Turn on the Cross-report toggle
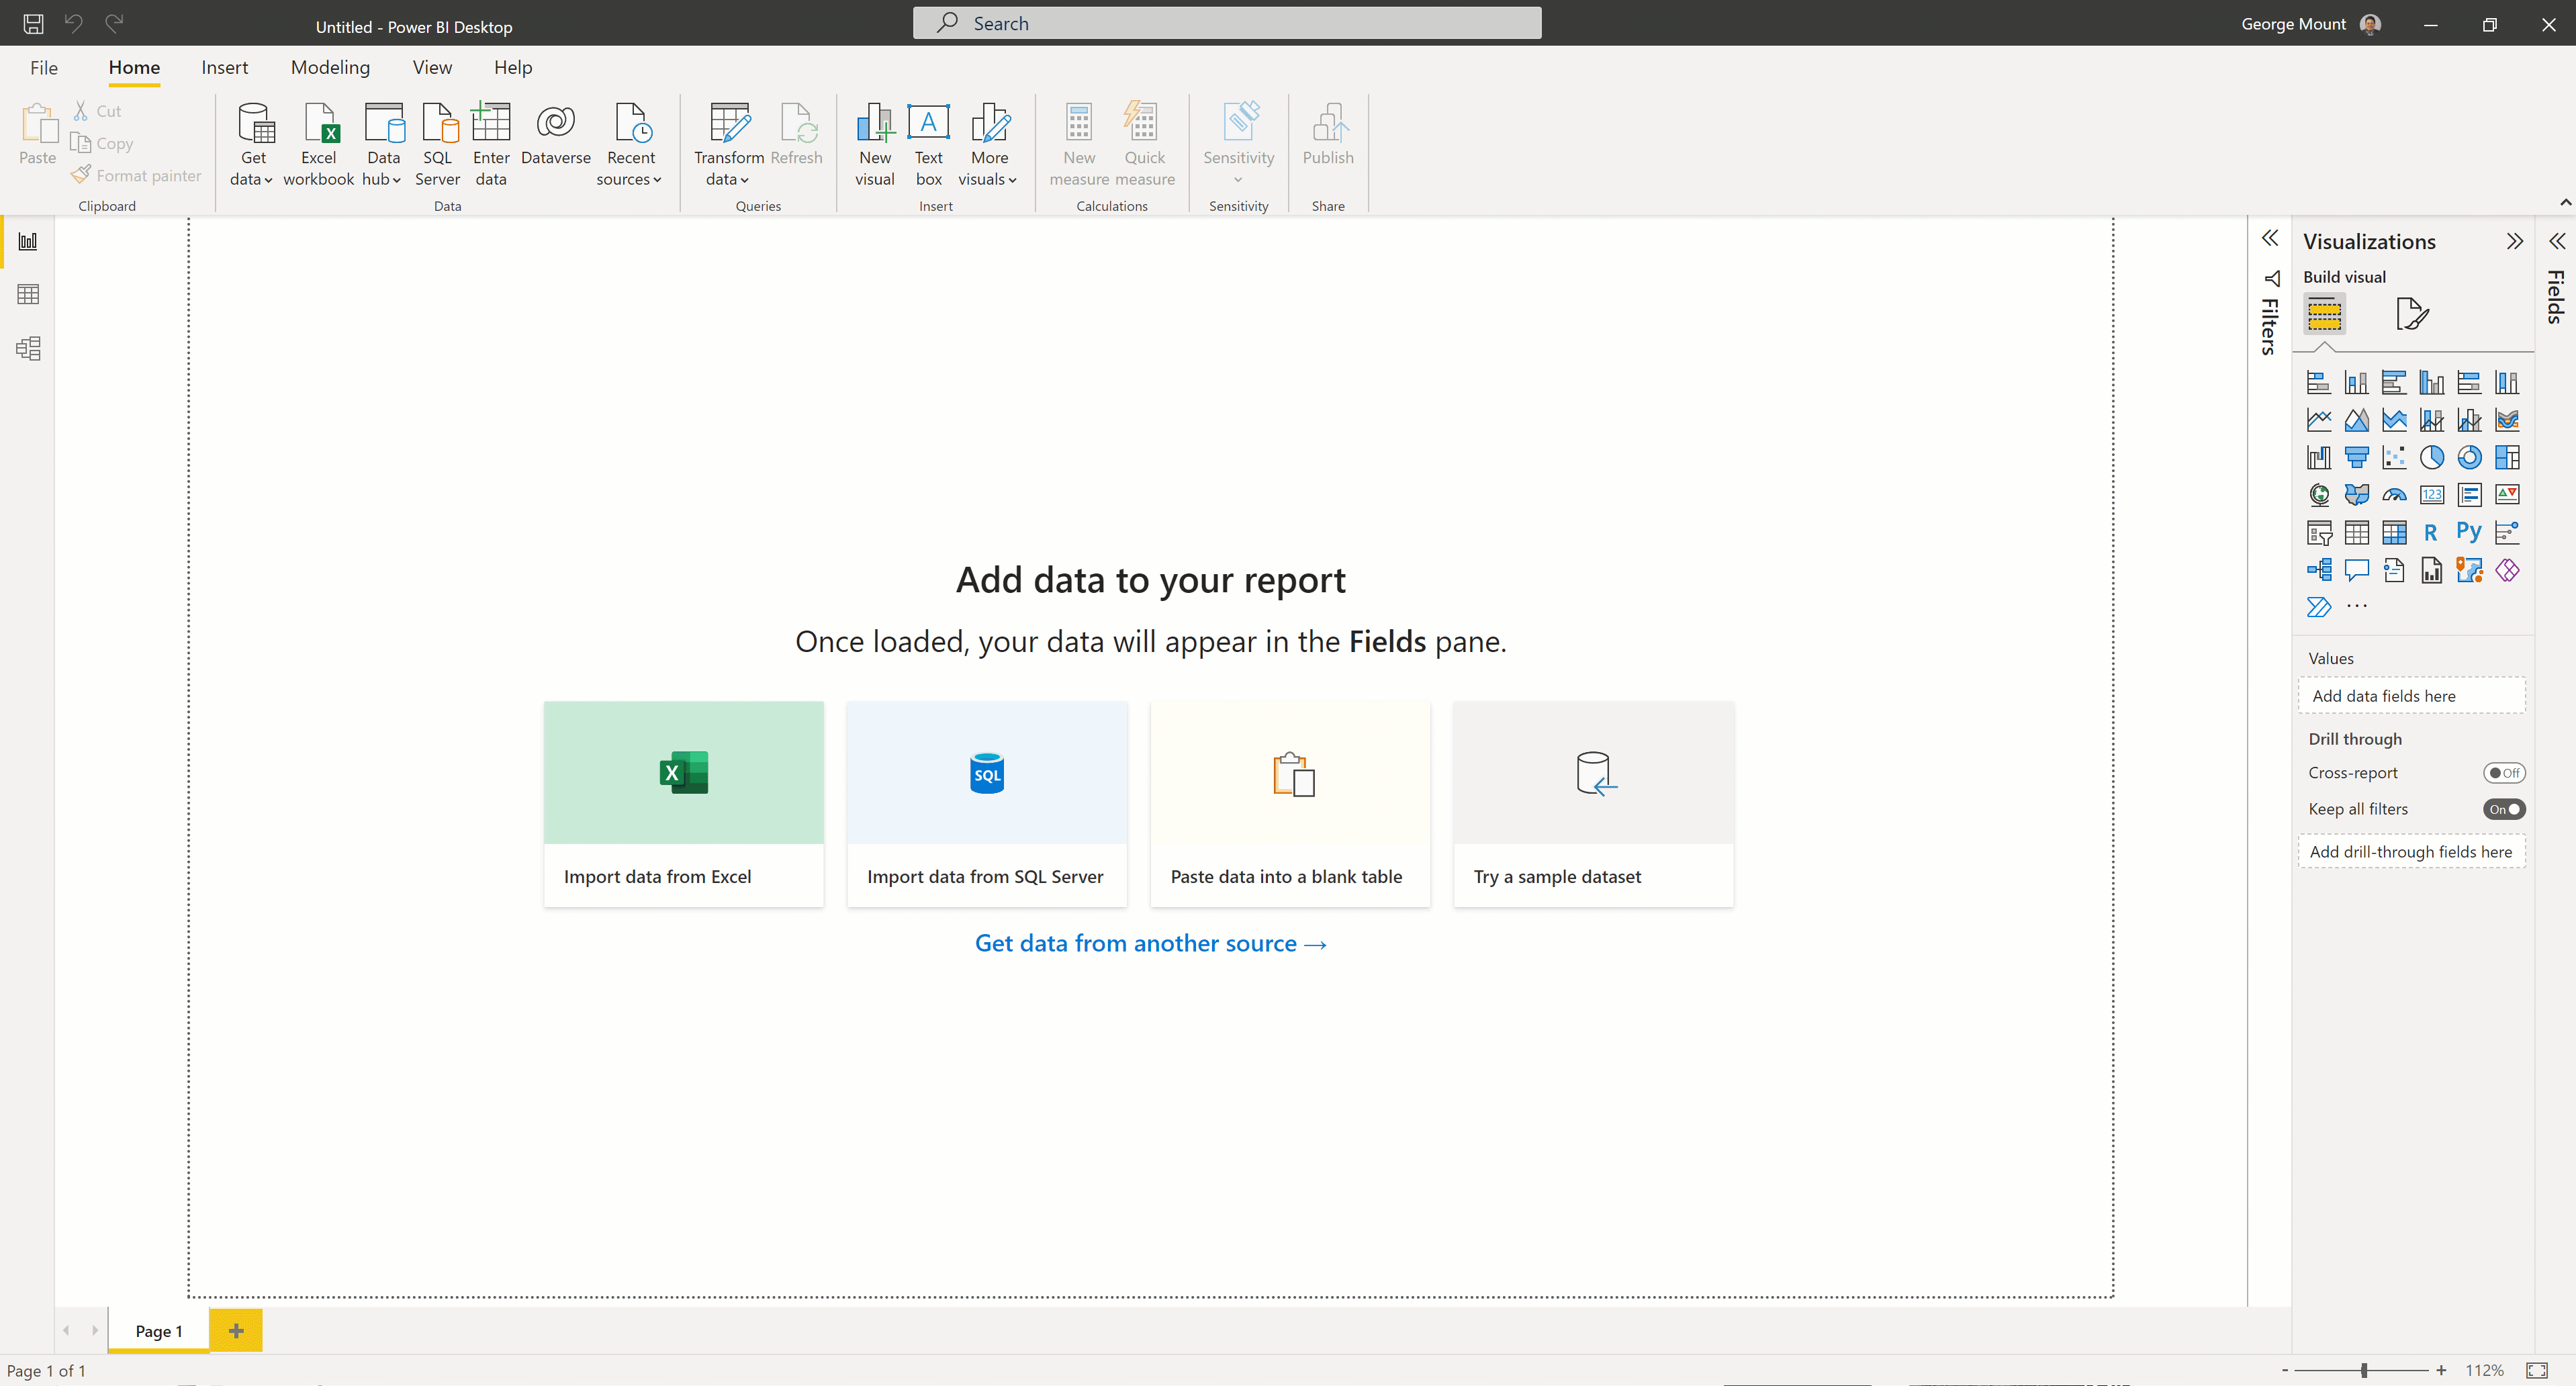Viewport: 2576px width, 1386px height. tap(2503, 773)
